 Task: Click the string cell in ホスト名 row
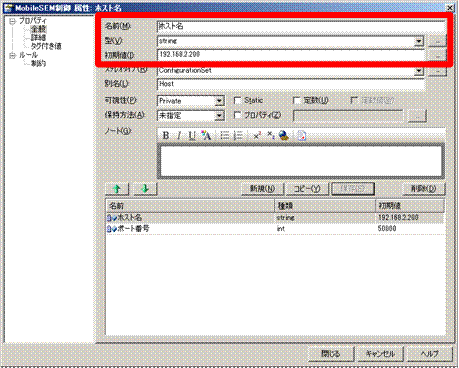point(285,218)
